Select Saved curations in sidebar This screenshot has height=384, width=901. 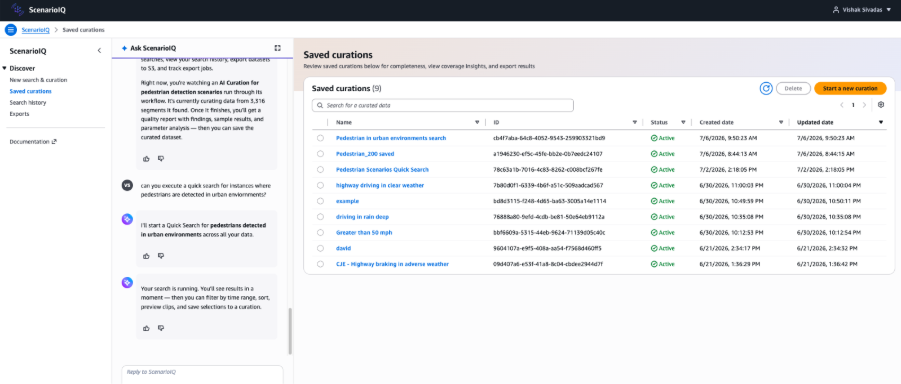click(30, 91)
